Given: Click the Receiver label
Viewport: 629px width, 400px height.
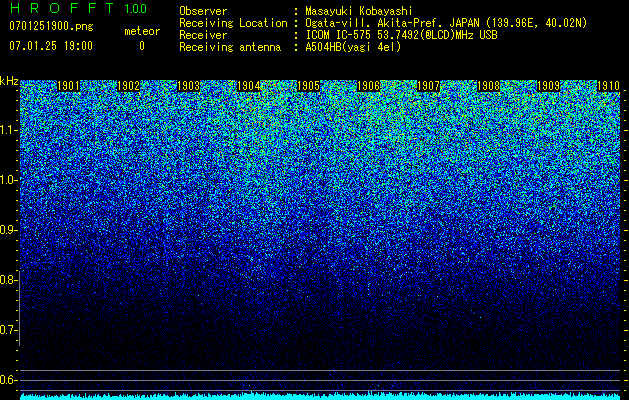Looking at the screenshot, I should tap(203, 35).
